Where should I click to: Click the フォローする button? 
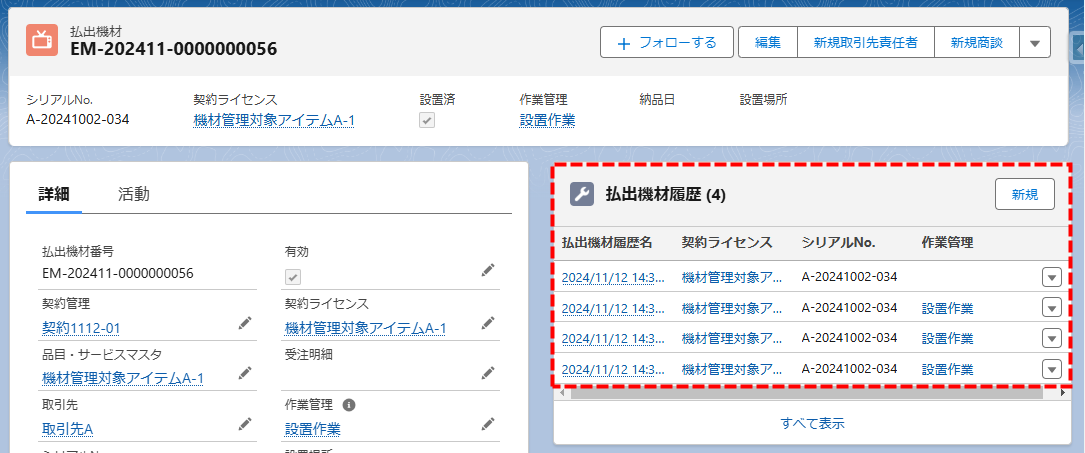[667, 43]
